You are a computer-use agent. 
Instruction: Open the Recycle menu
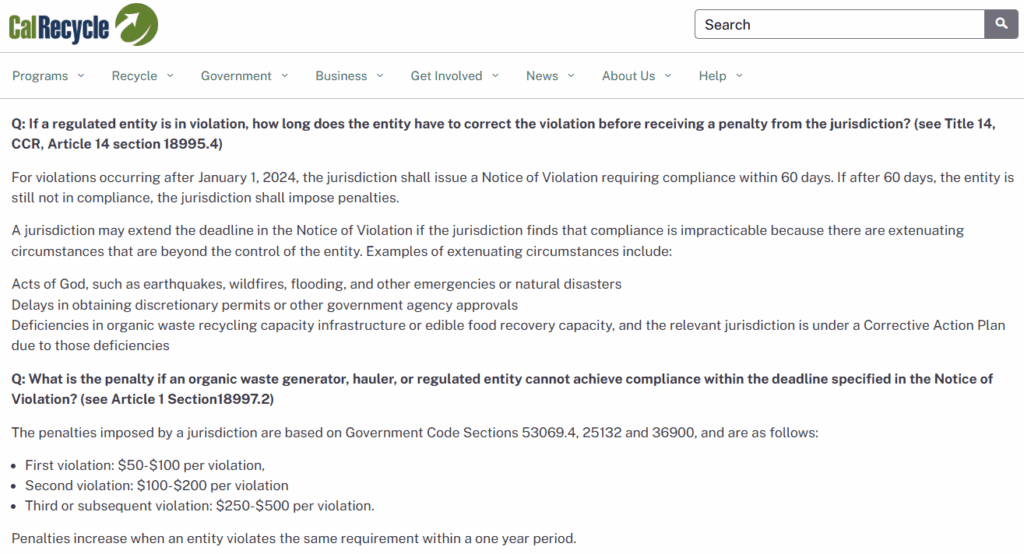[134, 76]
